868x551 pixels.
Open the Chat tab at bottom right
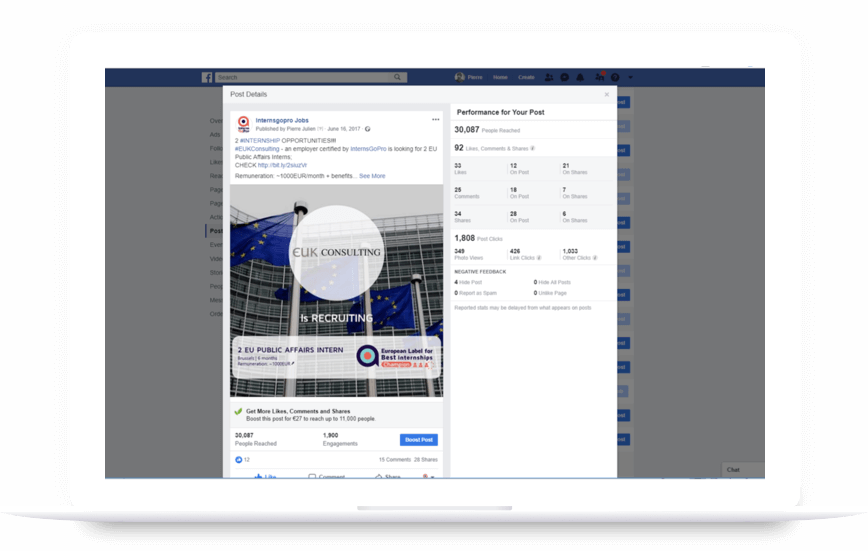(743, 470)
